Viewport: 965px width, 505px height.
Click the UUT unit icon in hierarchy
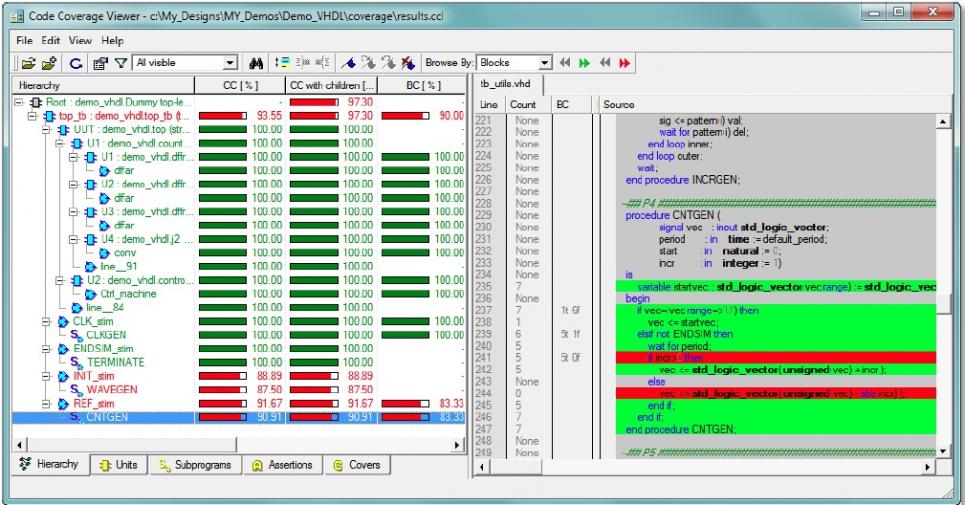pos(63,130)
